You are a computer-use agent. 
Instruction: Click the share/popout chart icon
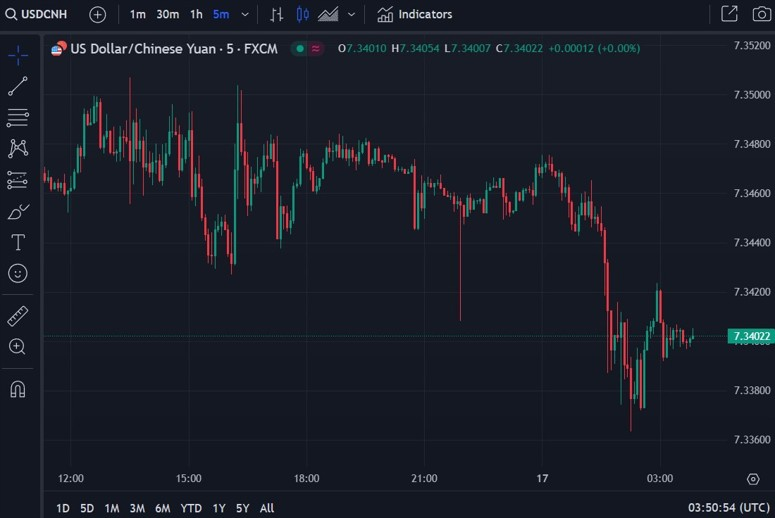click(729, 14)
